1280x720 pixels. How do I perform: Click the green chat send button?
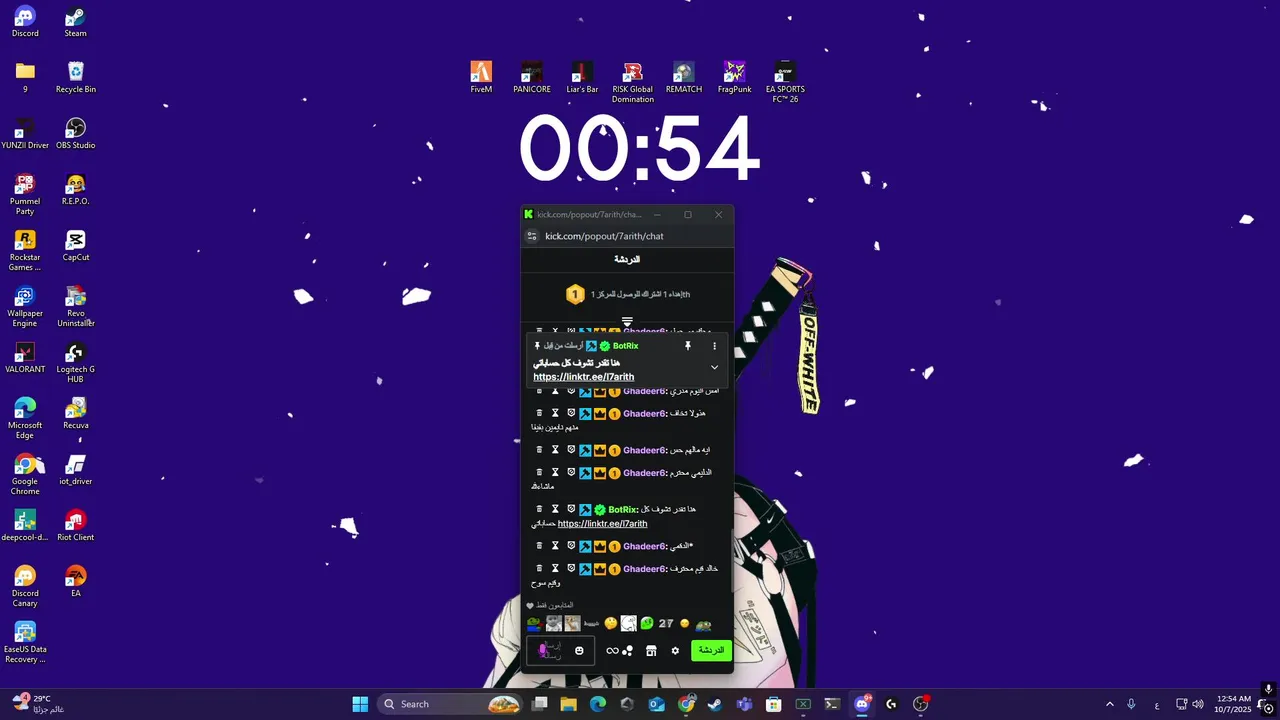(x=711, y=651)
